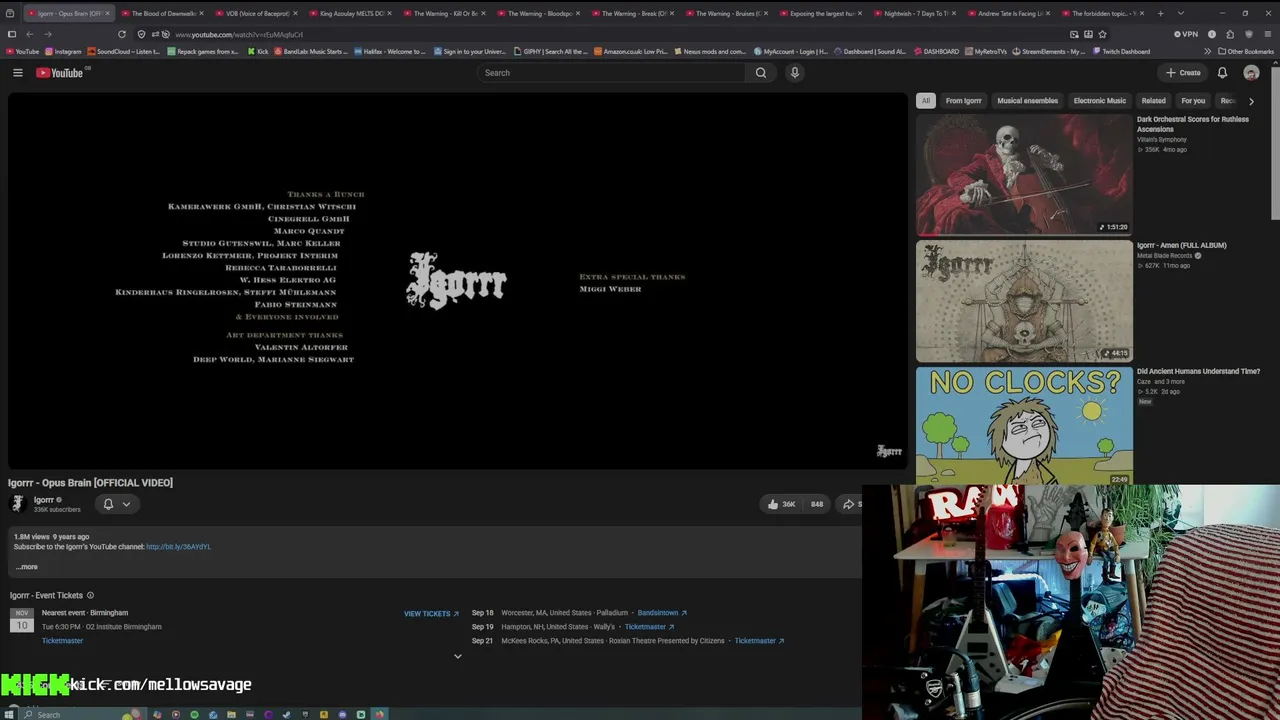The width and height of the screenshot is (1280, 720).
Task: Click the browser address bar URL
Action: pos(239,34)
